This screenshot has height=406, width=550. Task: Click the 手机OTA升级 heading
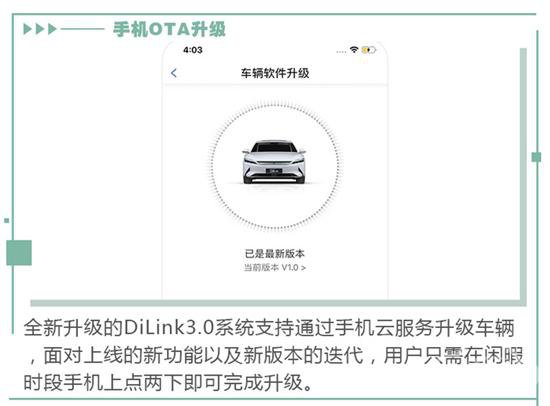(169, 29)
